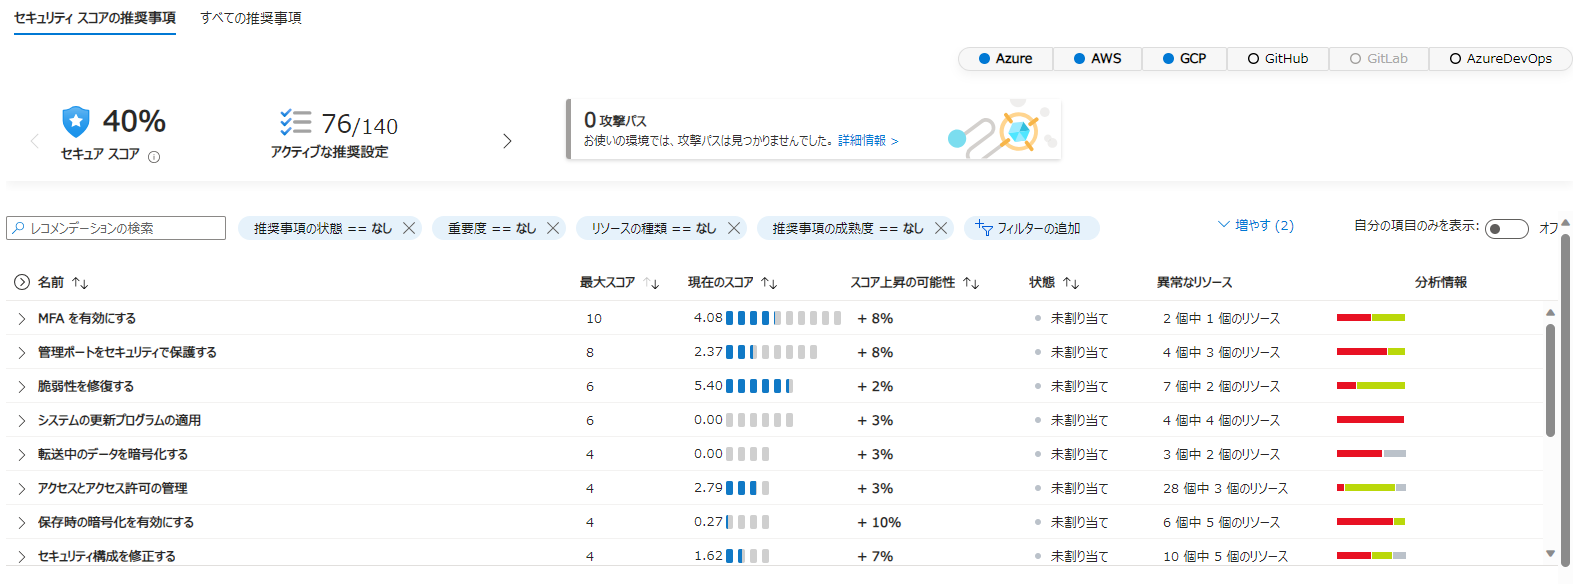Remove the リソースの種類 filter chip
1574x584 pixels.
pos(734,228)
